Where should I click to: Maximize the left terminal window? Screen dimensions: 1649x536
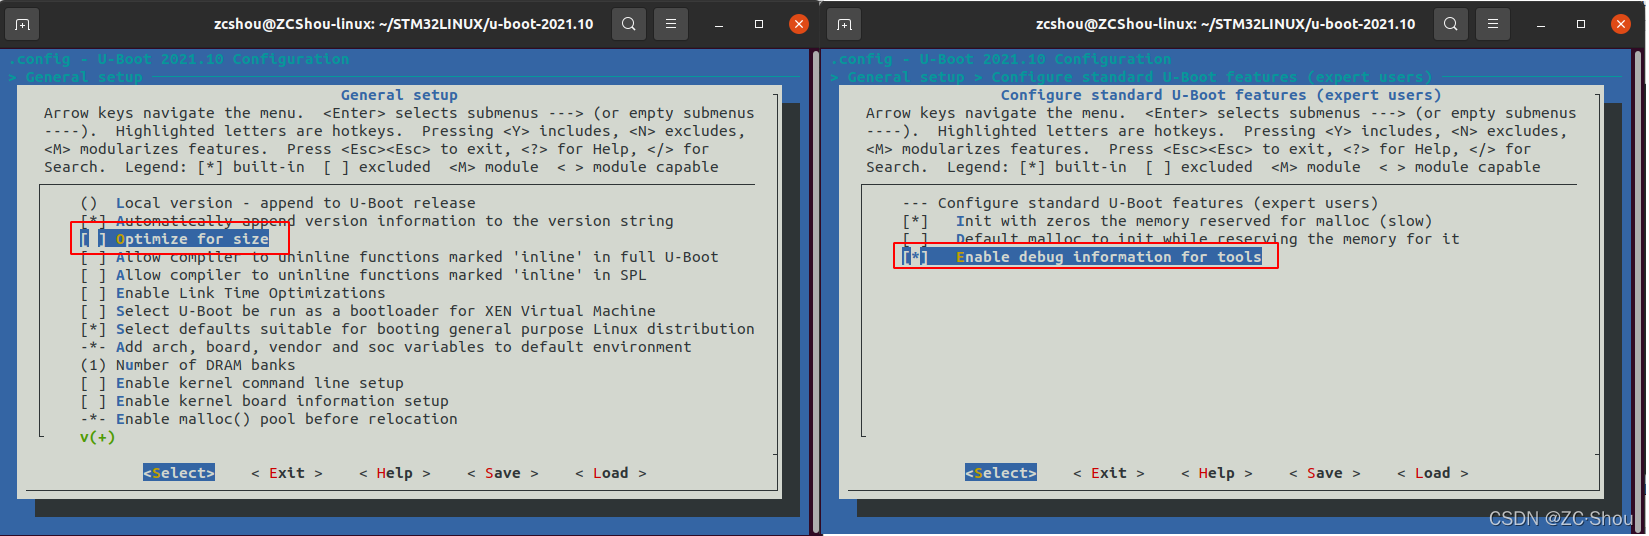(759, 24)
